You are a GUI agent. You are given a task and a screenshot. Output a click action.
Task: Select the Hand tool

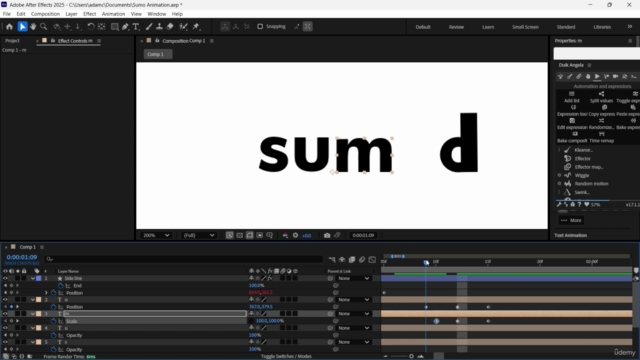pos(33,27)
